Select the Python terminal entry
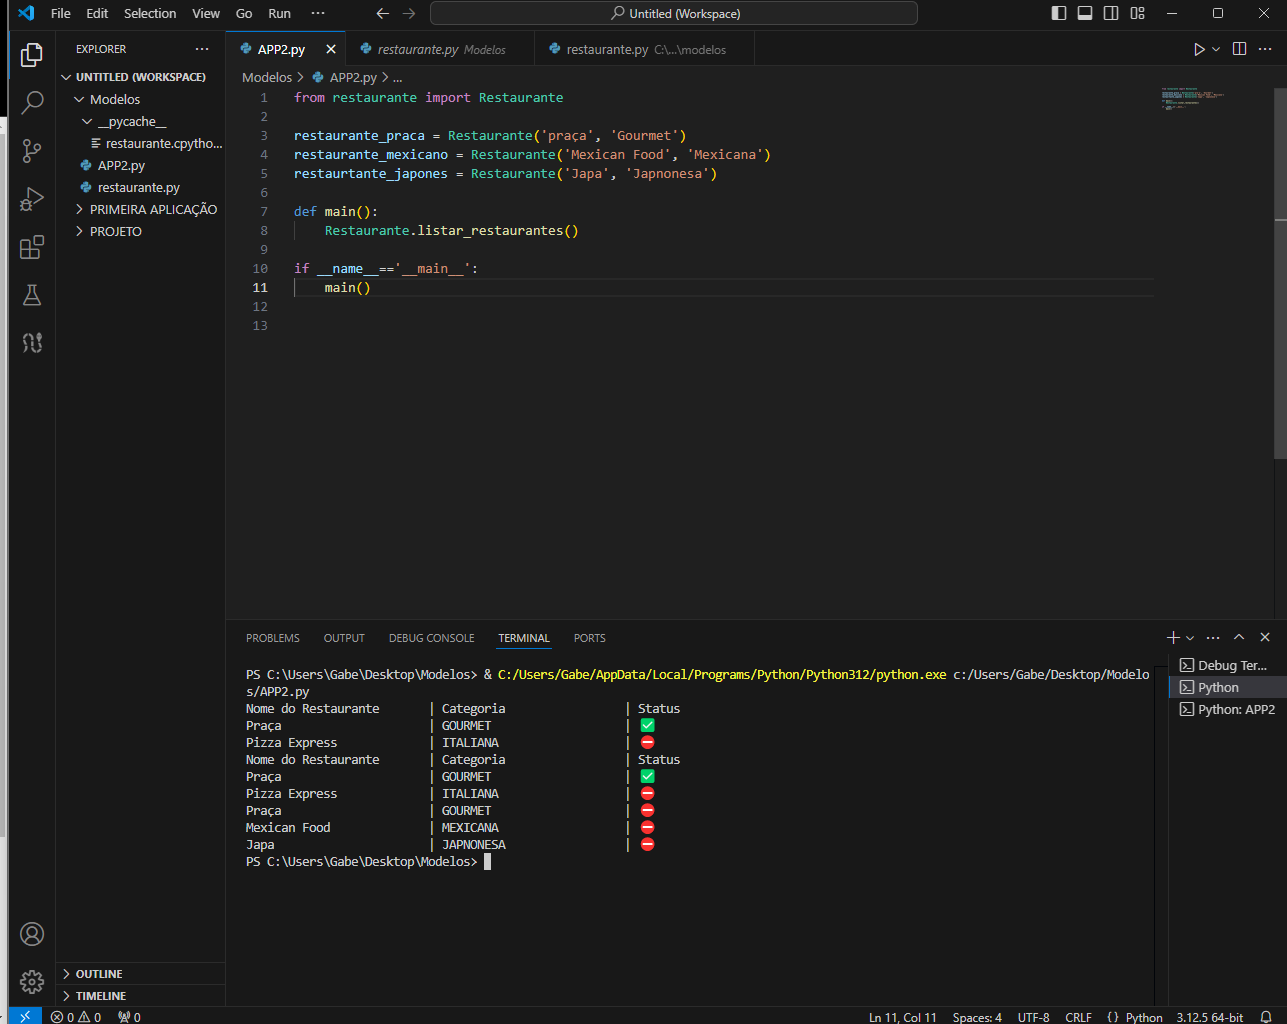Image resolution: width=1287 pixels, height=1024 pixels. (1228, 687)
